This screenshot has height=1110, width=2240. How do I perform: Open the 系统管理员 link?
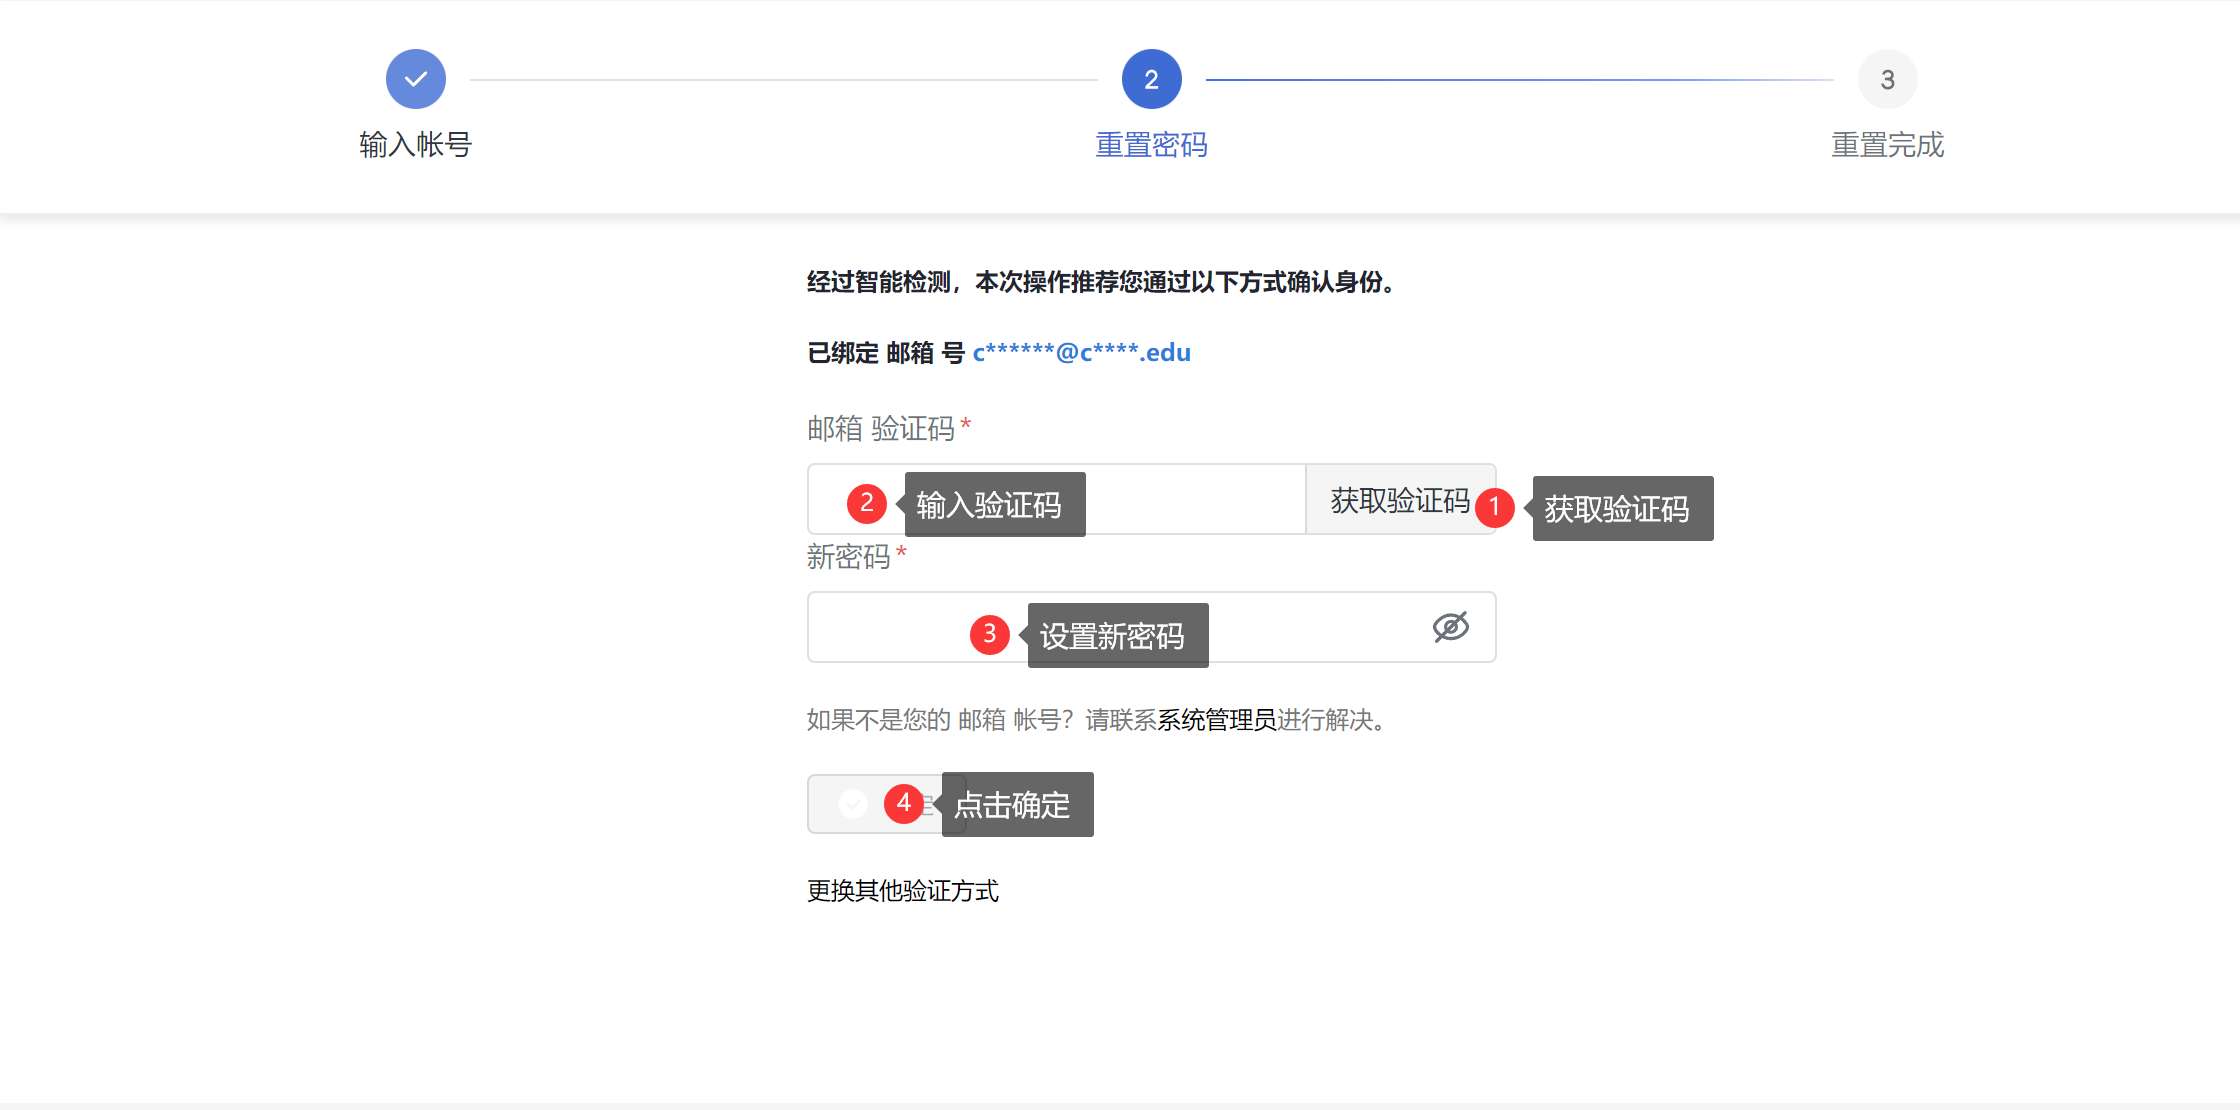coord(1216,720)
